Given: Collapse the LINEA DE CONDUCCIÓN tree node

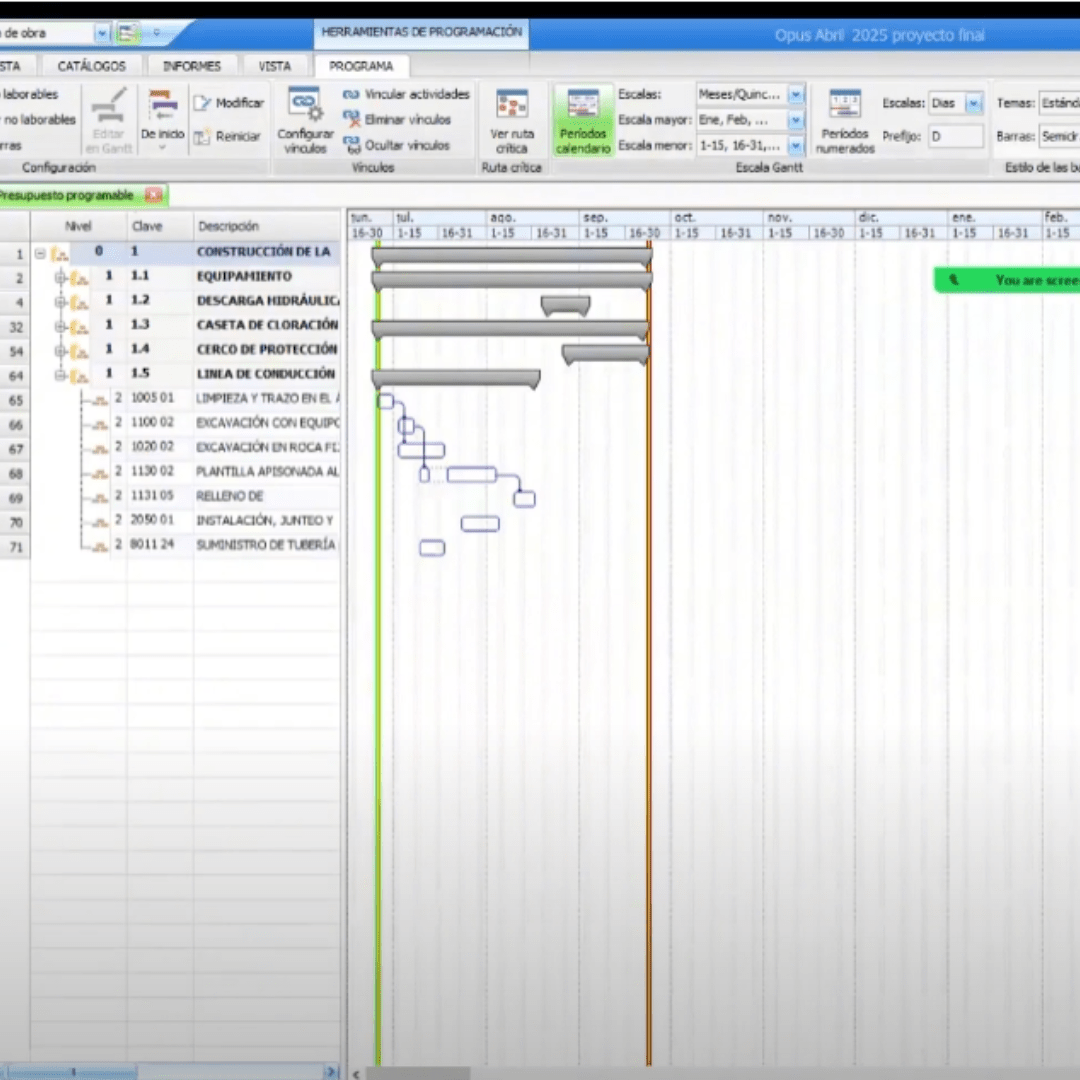Looking at the screenshot, I should pyautogui.click(x=60, y=374).
